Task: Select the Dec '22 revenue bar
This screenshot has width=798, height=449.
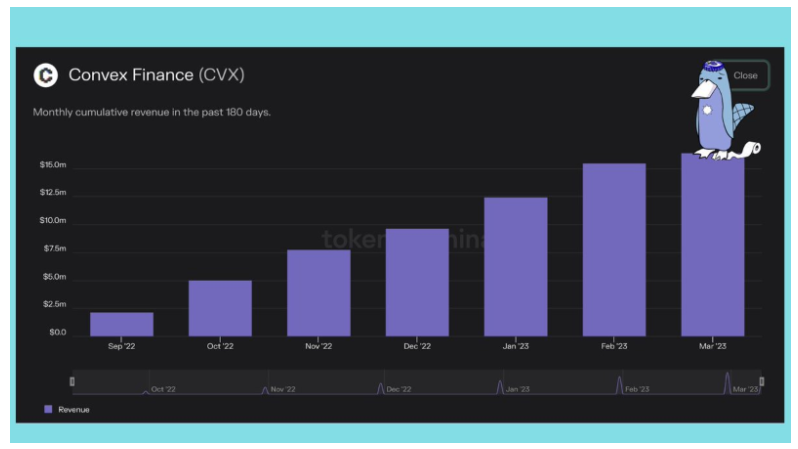Action: point(417,283)
